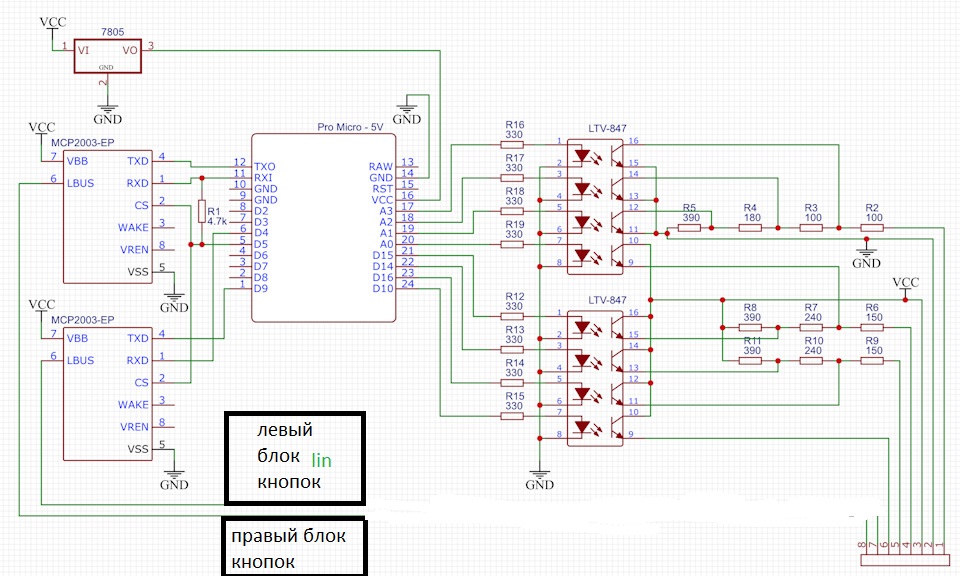
Task: Select the R12 330 resistor symbol
Action: coord(512,316)
